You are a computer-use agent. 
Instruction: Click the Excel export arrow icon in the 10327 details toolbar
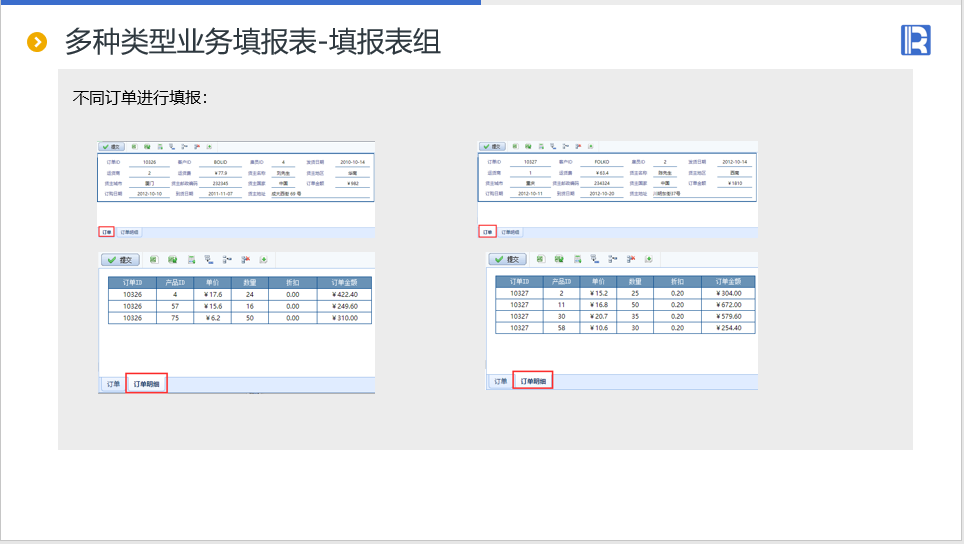click(x=559, y=259)
